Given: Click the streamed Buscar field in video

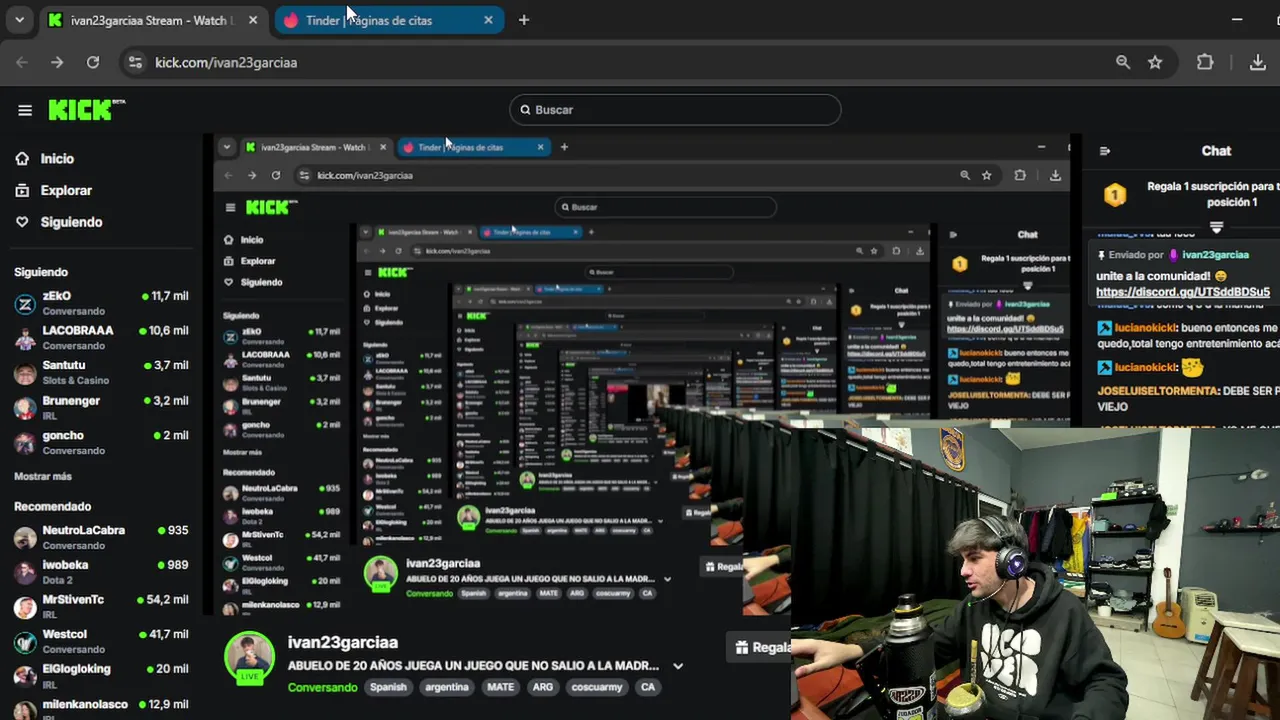Looking at the screenshot, I should tap(665, 207).
